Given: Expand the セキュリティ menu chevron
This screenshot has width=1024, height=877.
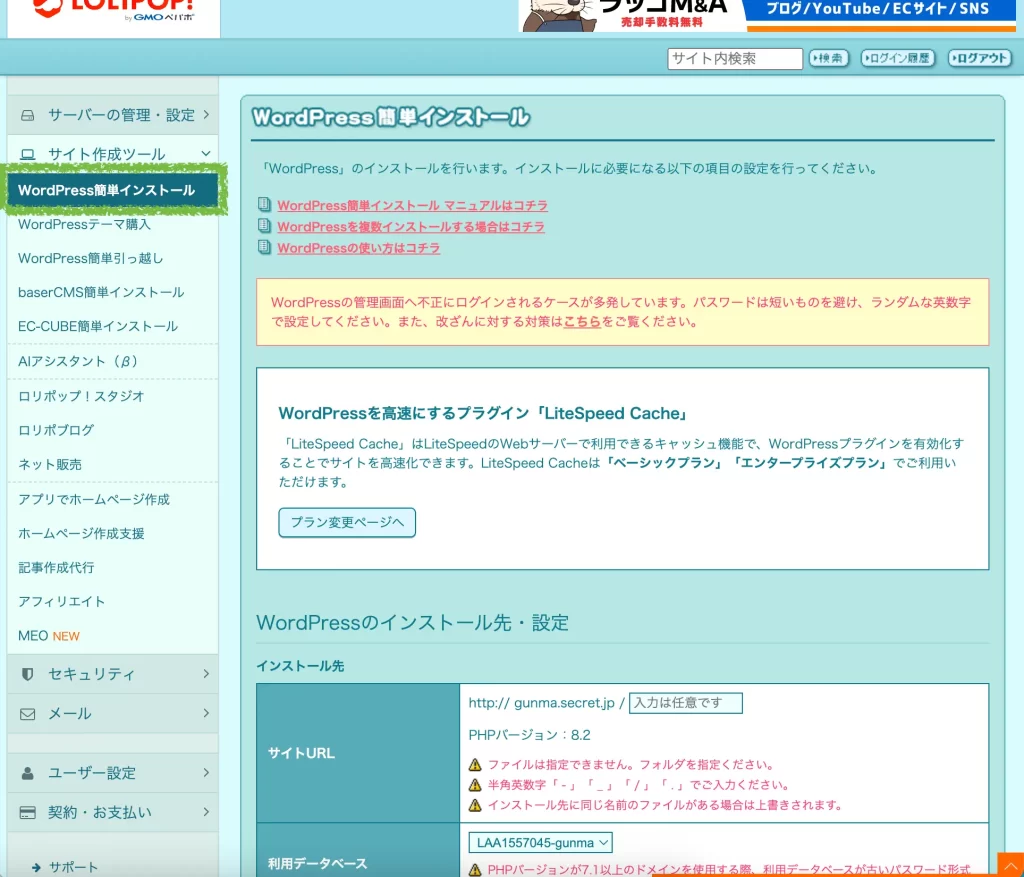Looking at the screenshot, I should click(205, 674).
